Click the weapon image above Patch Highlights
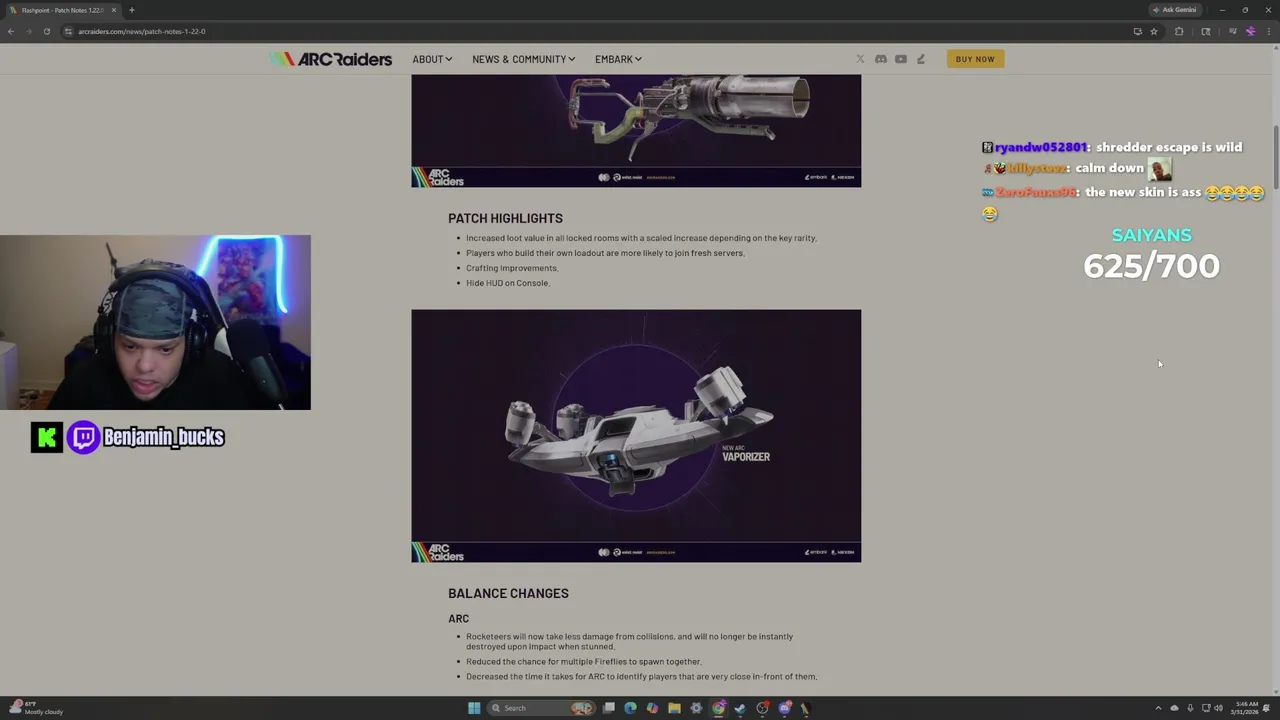1280x720 pixels. pyautogui.click(x=636, y=130)
